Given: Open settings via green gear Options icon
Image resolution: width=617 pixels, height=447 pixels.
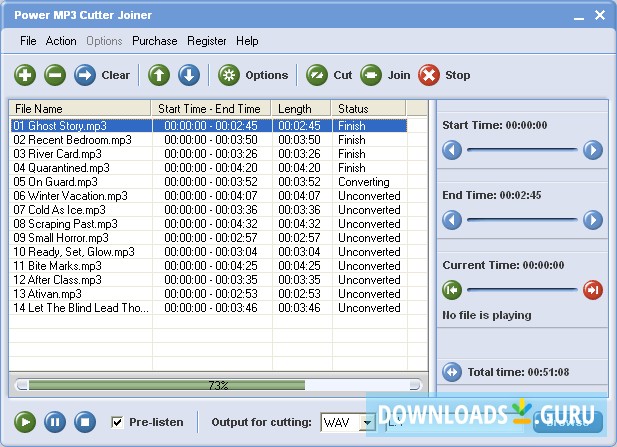Looking at the screenshot, I should coord(229,75).
